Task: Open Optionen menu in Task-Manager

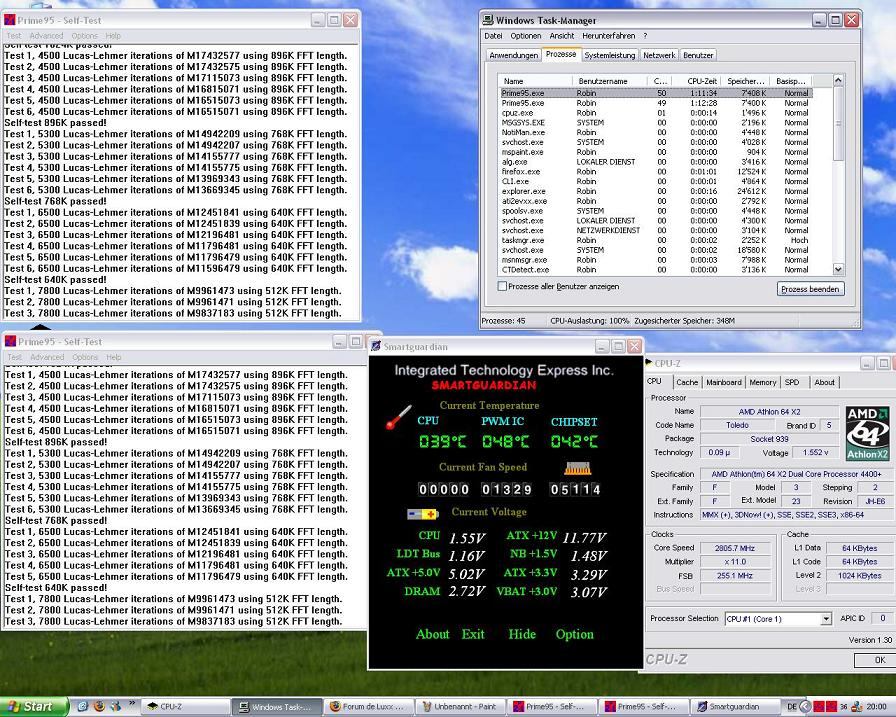Action: click(526, 35)
